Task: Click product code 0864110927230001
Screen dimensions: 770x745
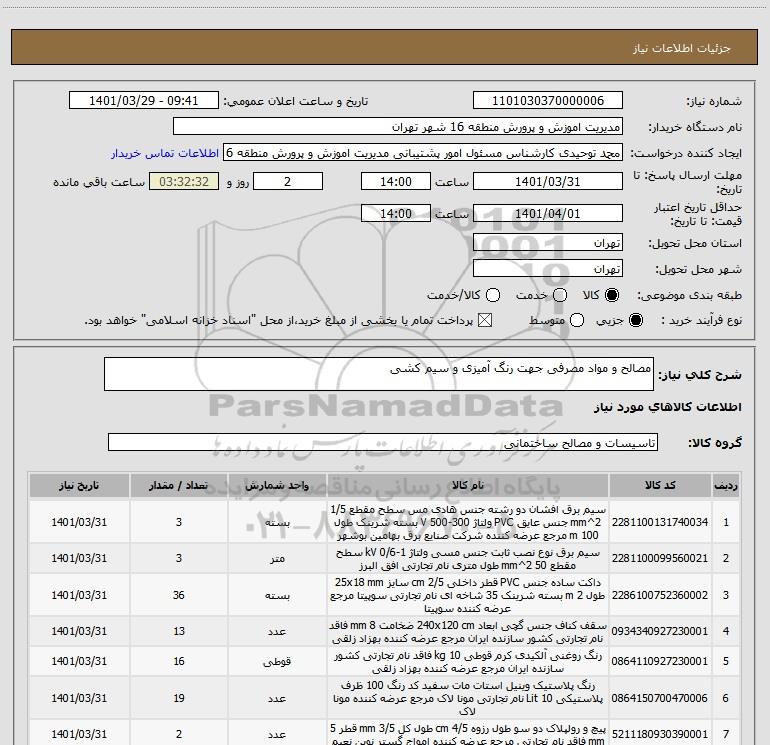Action: pyautogui.click(x=660, y=662)
